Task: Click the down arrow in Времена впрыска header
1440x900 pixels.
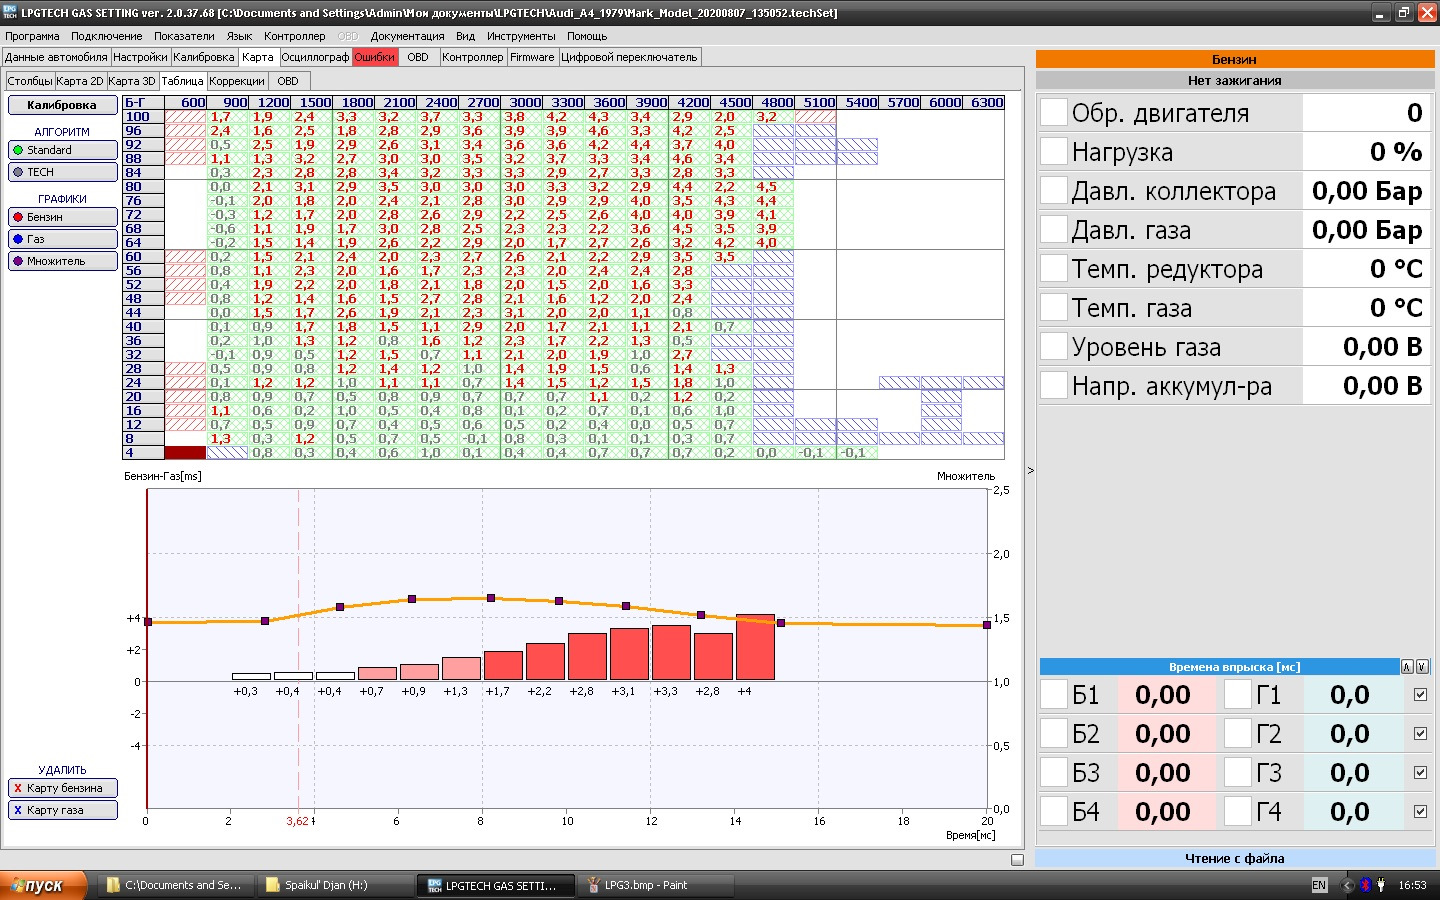Action: click(x=1422, y=667)
